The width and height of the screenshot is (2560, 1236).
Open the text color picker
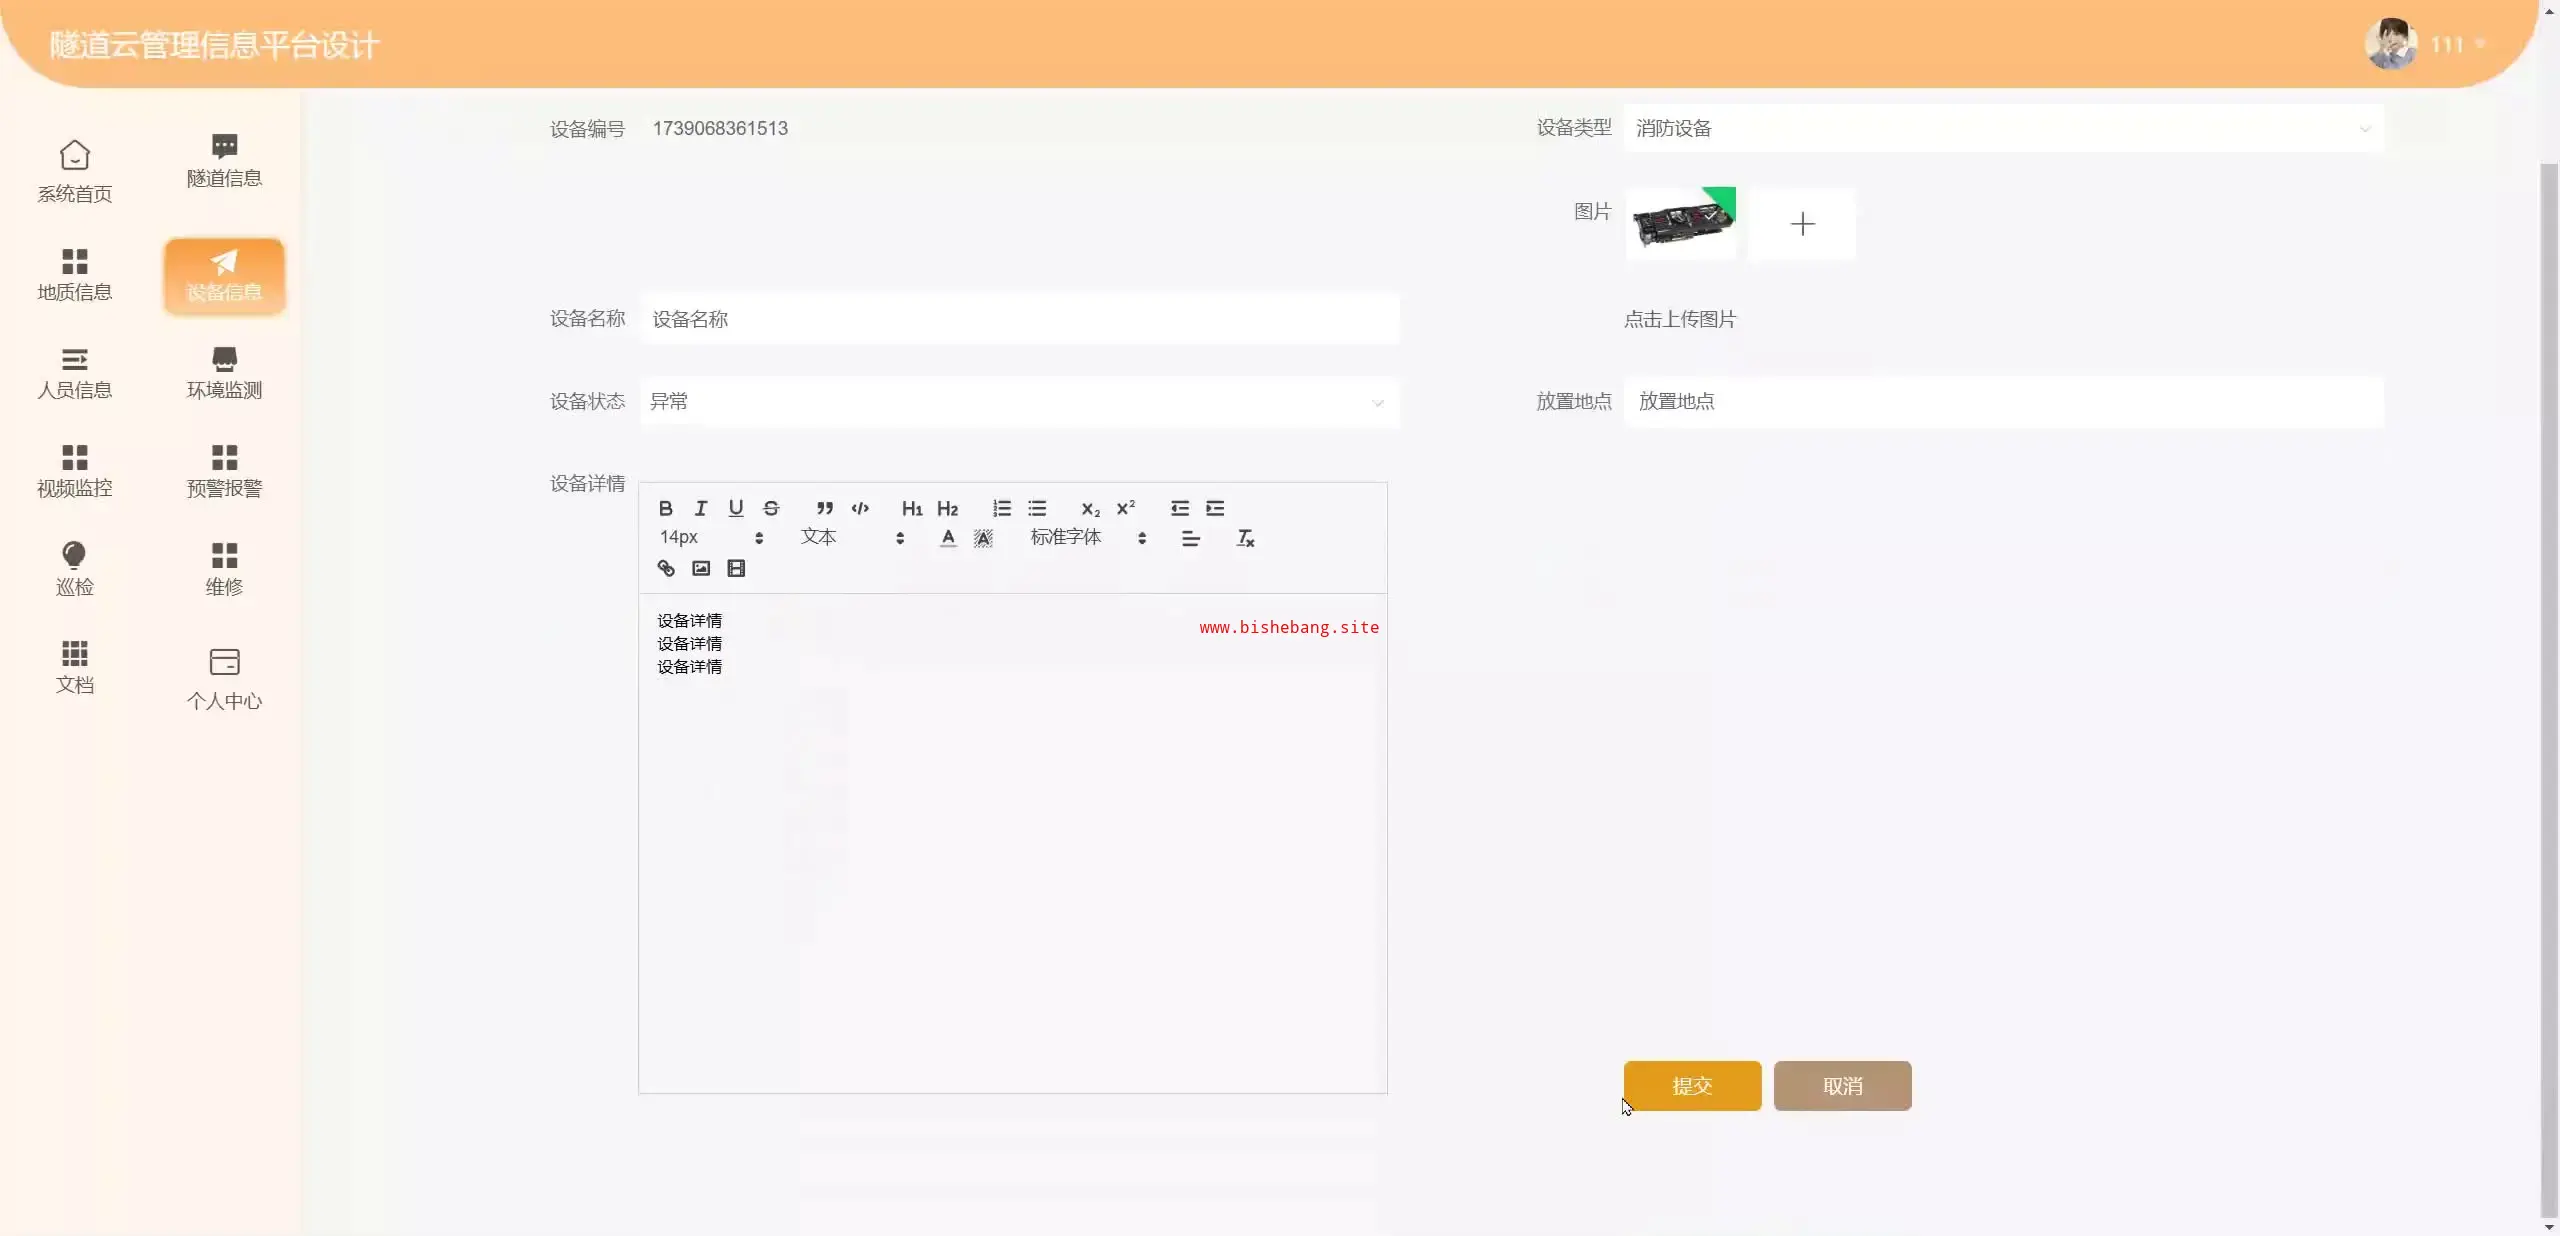(x=948, y=538)
